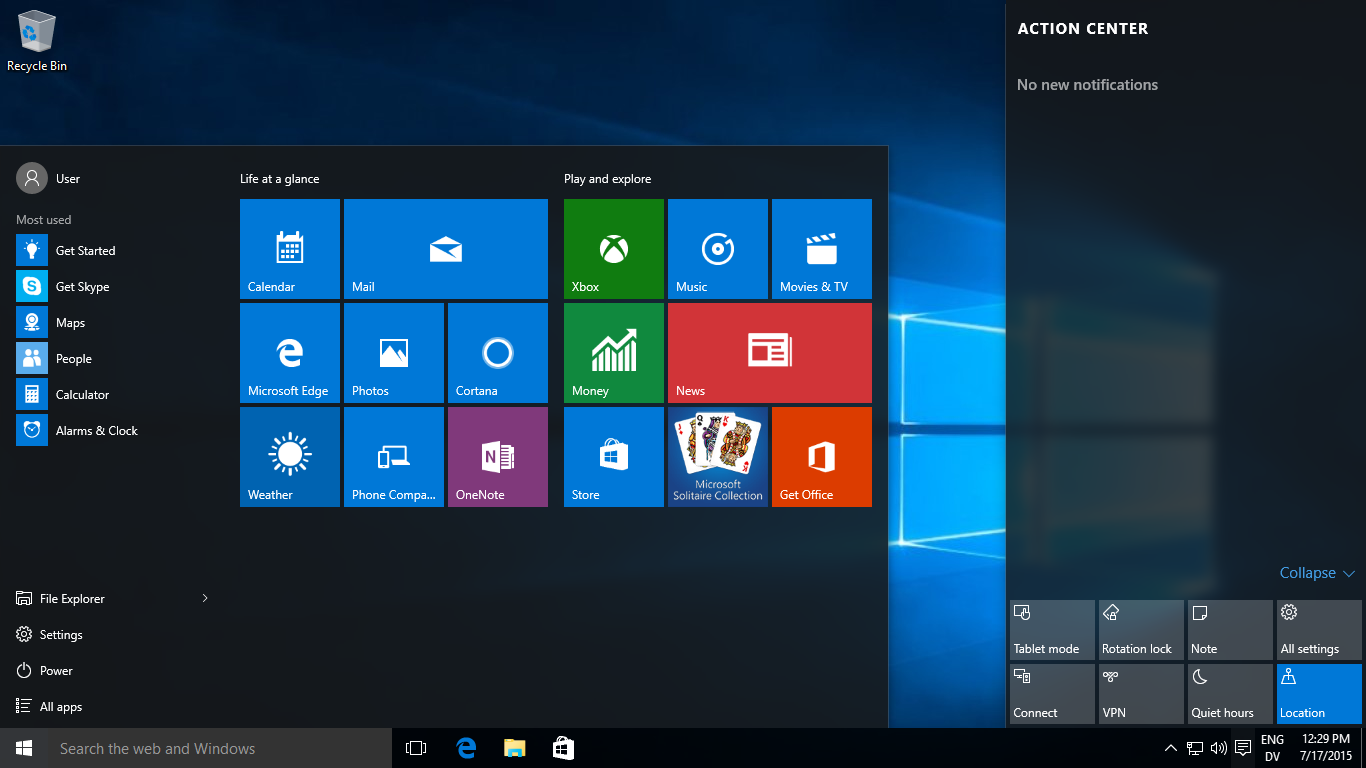The width and height of the screenshot is (1366, 768).
Task: Launch the Mail app tile
Action: 445,249
